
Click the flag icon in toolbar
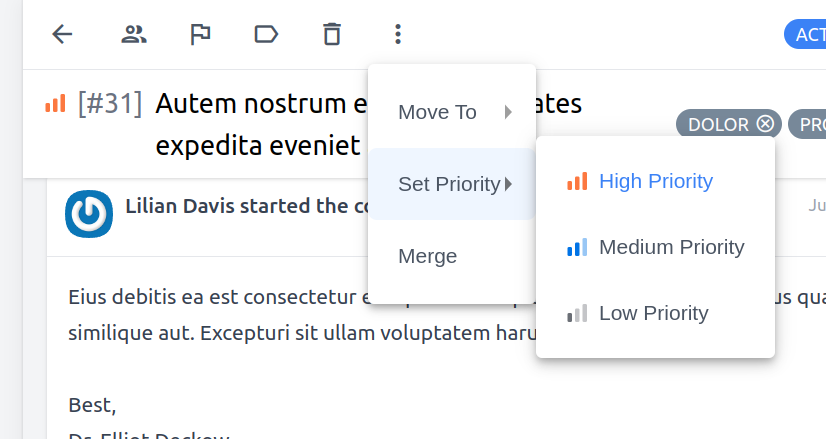(x=200, y=35)
